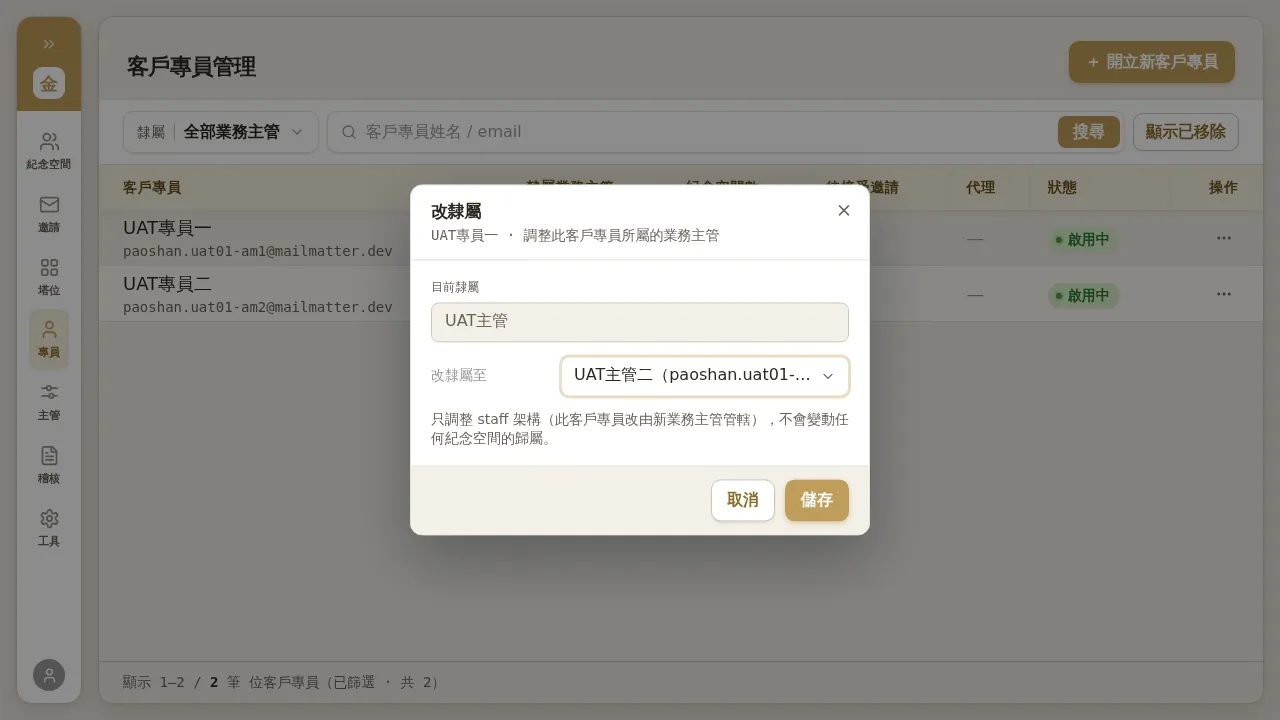Click the 狀態 column header
The height and width of the screenshot is (720, 1280).
coord(1062,188)
